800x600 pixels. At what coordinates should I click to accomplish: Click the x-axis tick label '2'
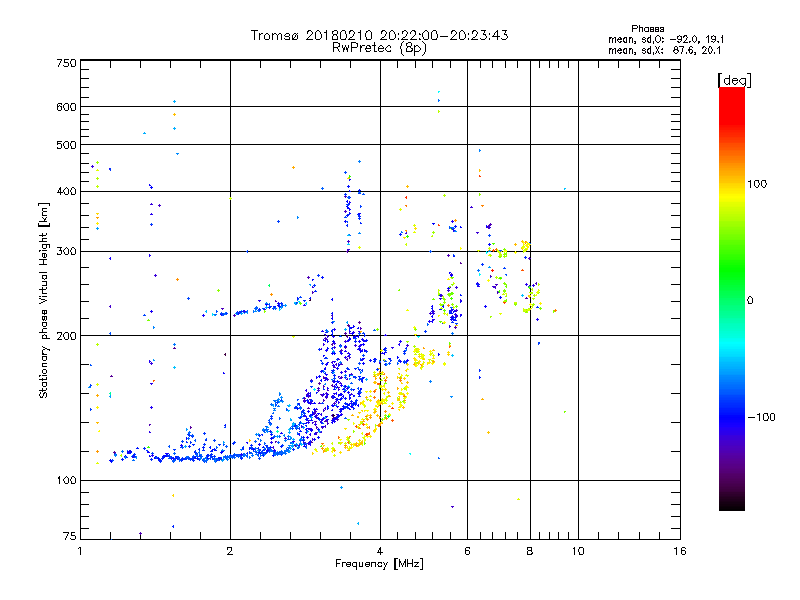230,551
